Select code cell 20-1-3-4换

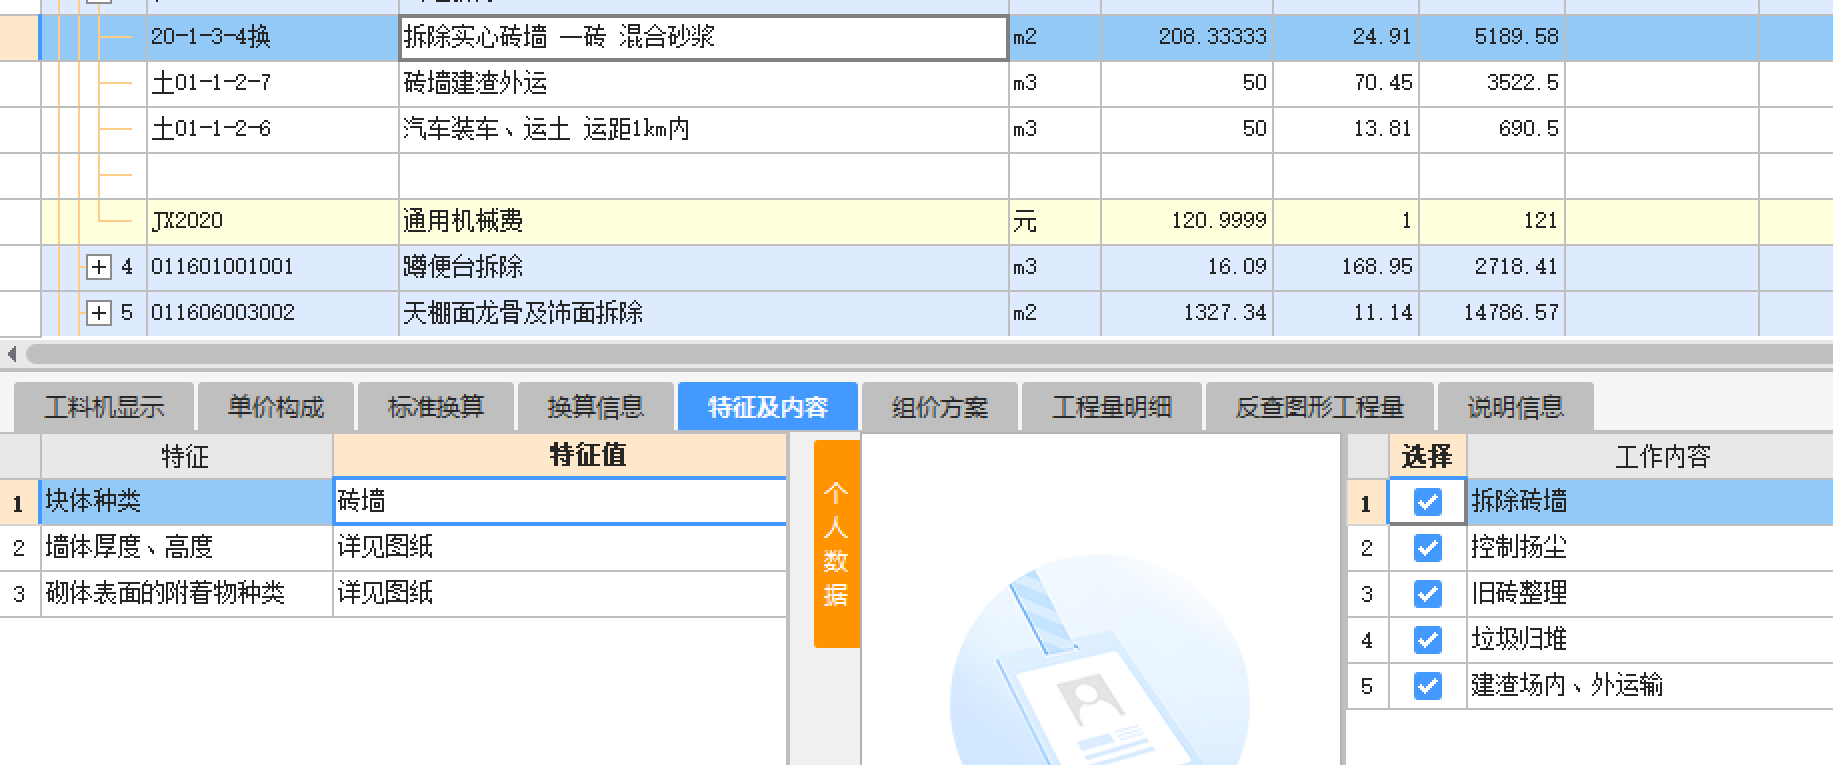tap(272, 37)
